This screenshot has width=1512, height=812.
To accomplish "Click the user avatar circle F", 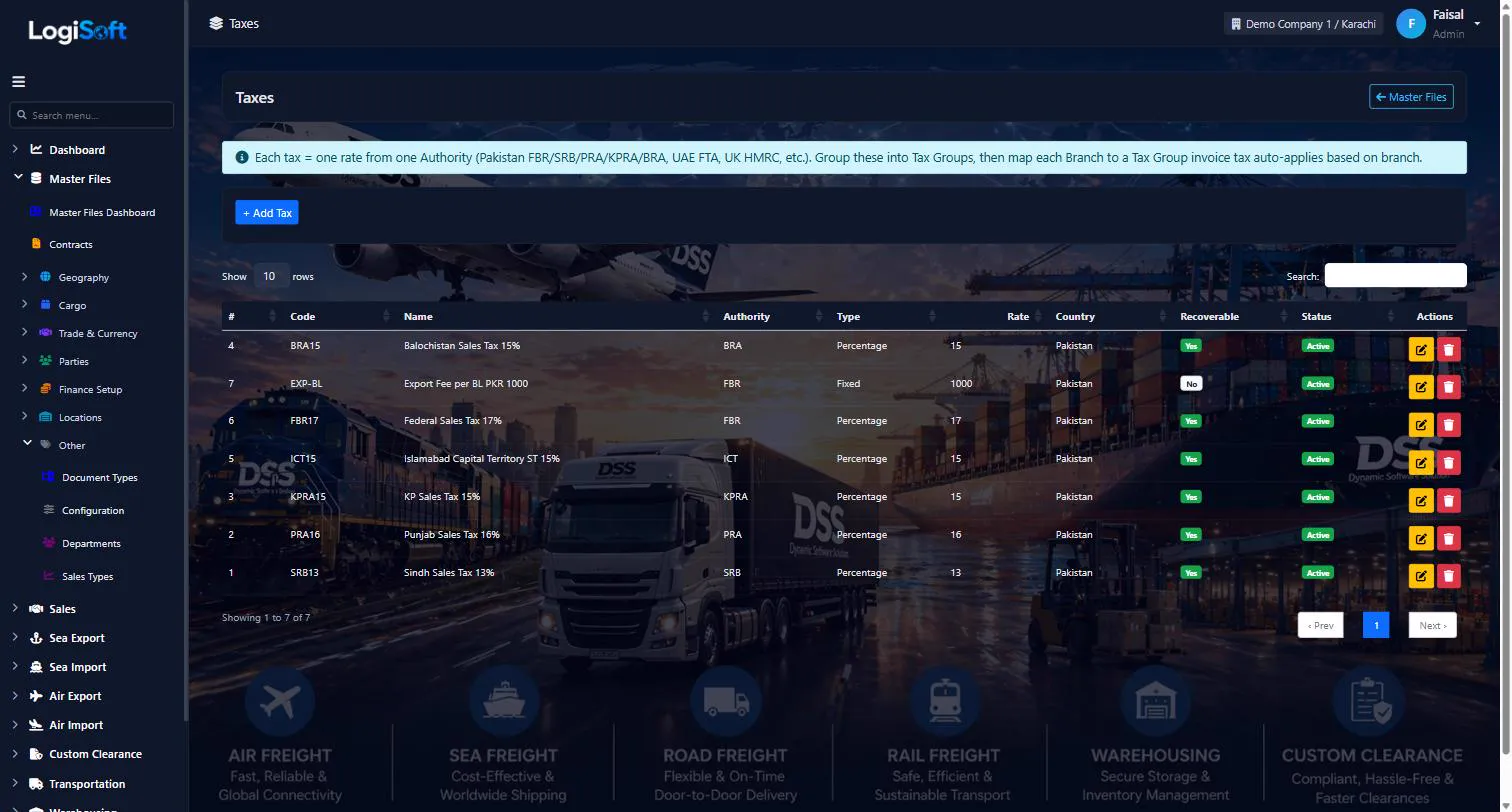I will coord(1411,24).
